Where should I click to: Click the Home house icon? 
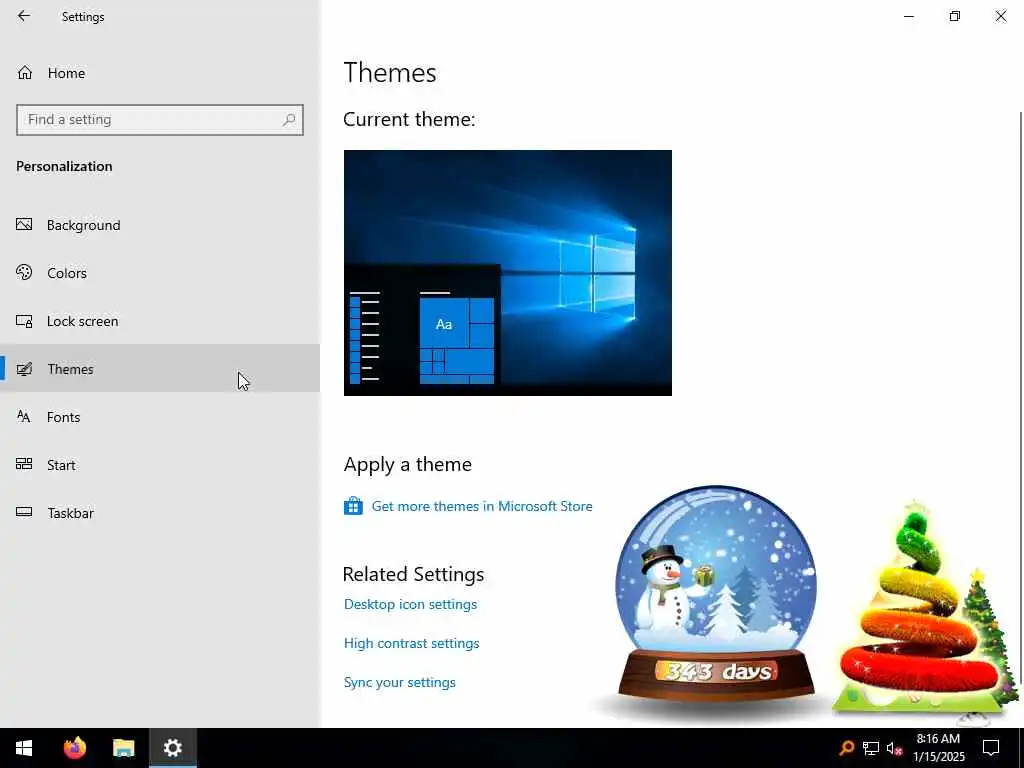click(25, 73)
